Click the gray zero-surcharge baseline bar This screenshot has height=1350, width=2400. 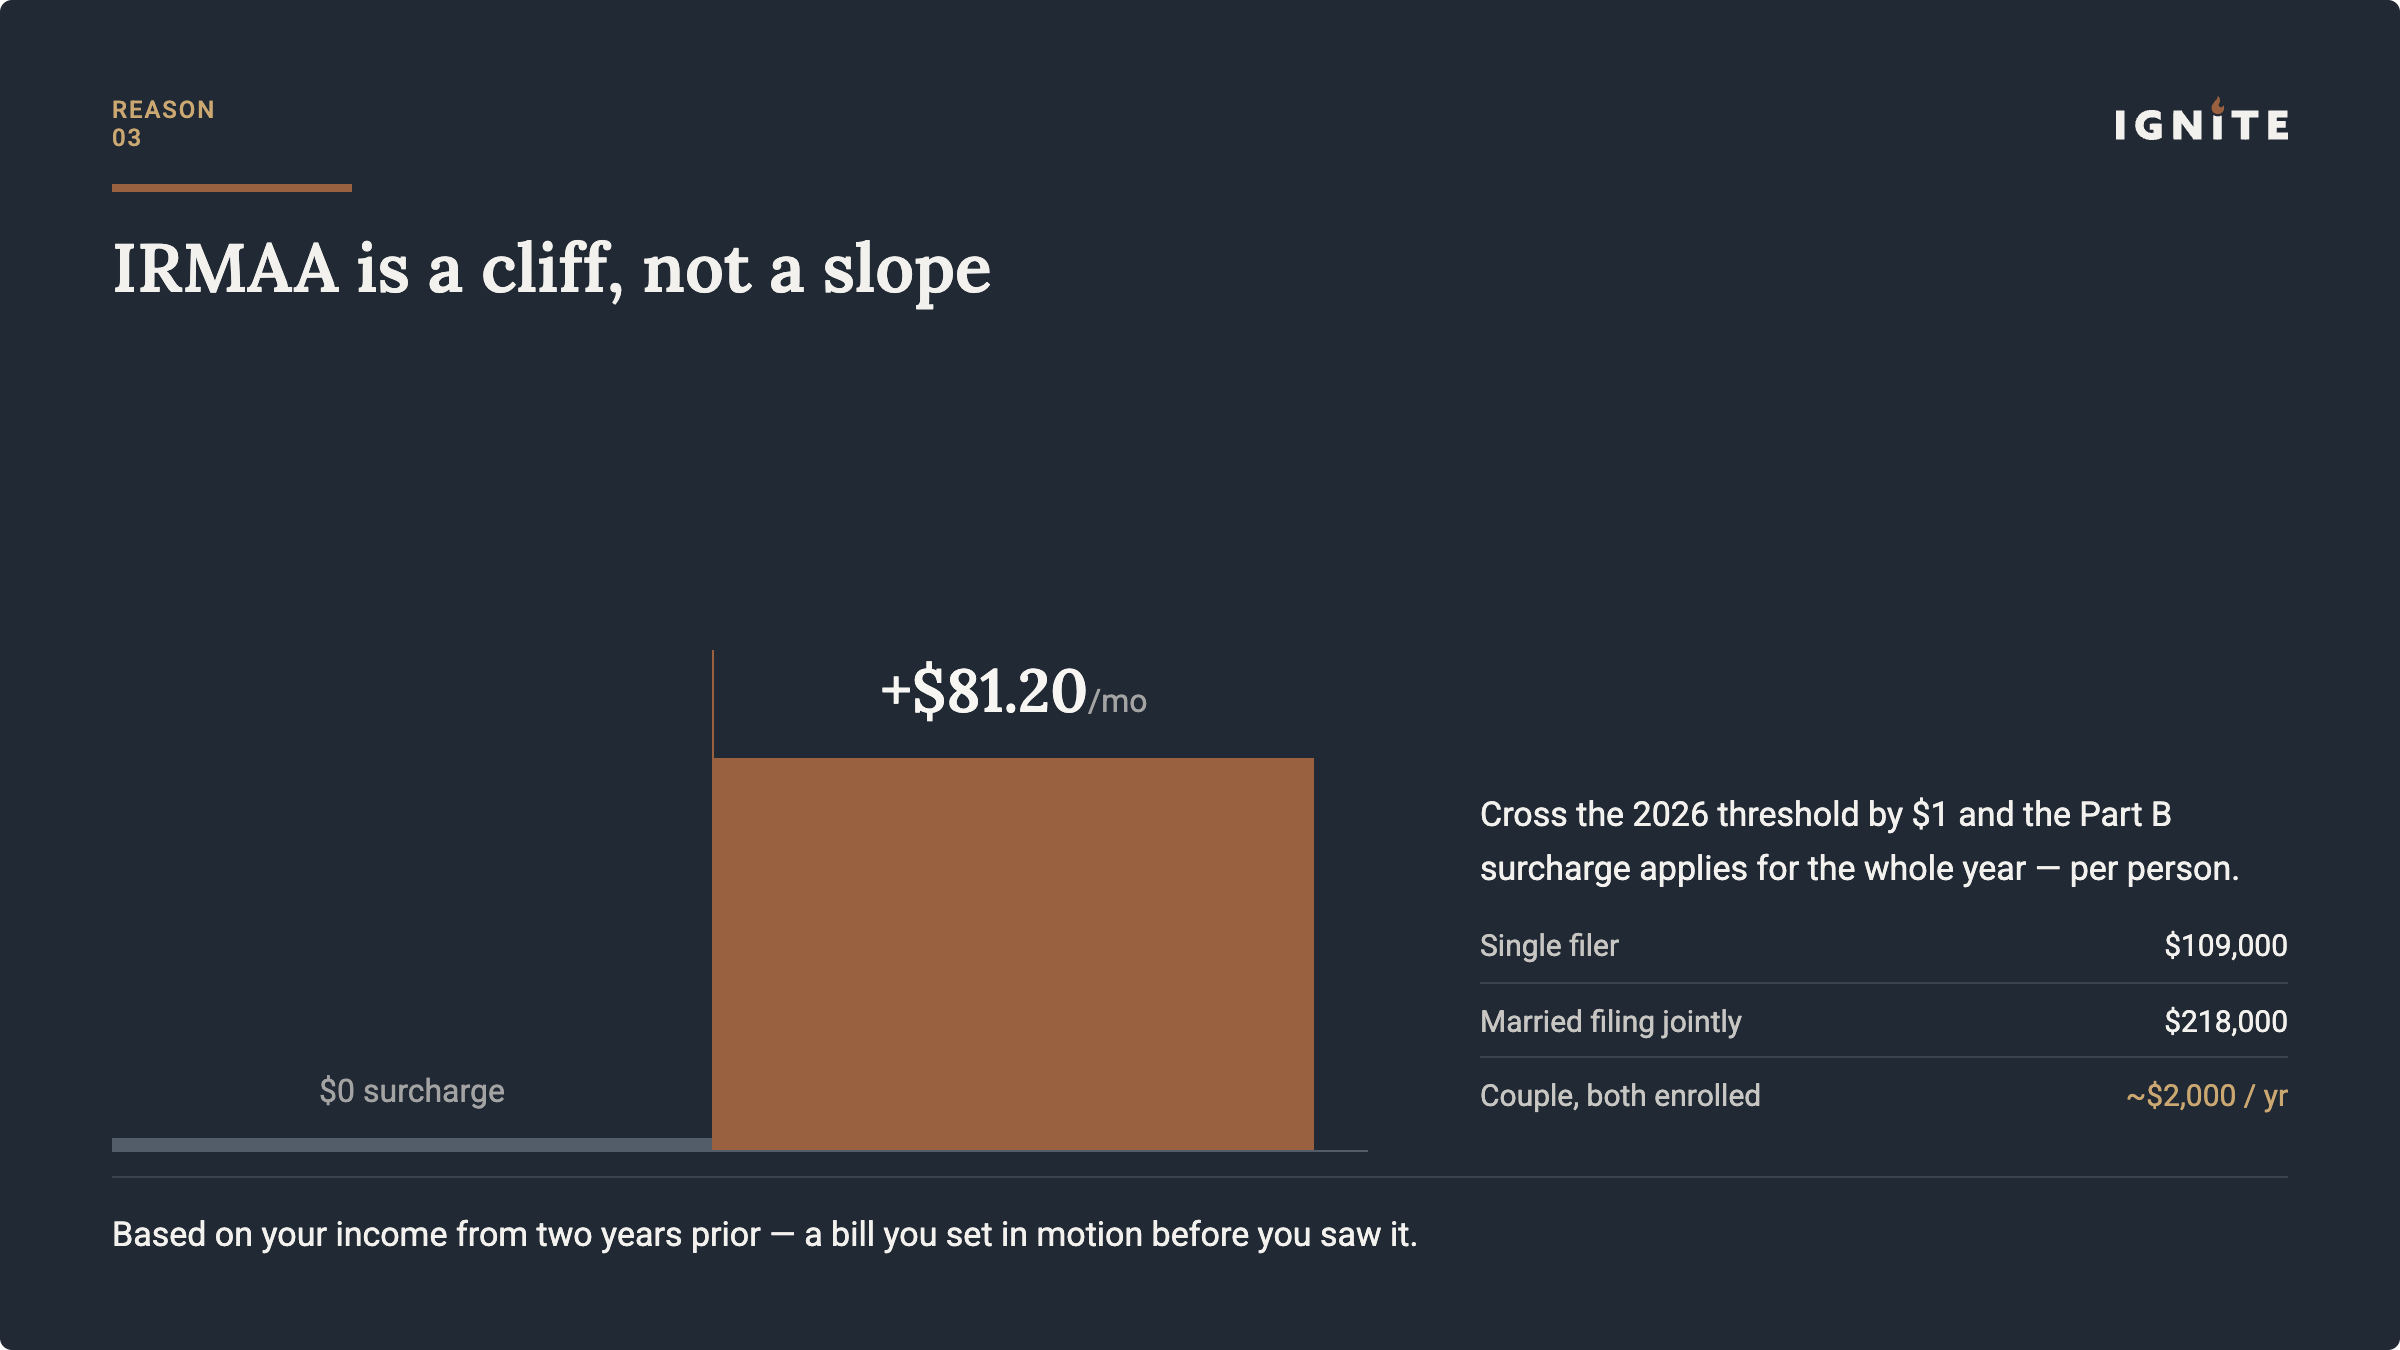[x=412, y=1144]
